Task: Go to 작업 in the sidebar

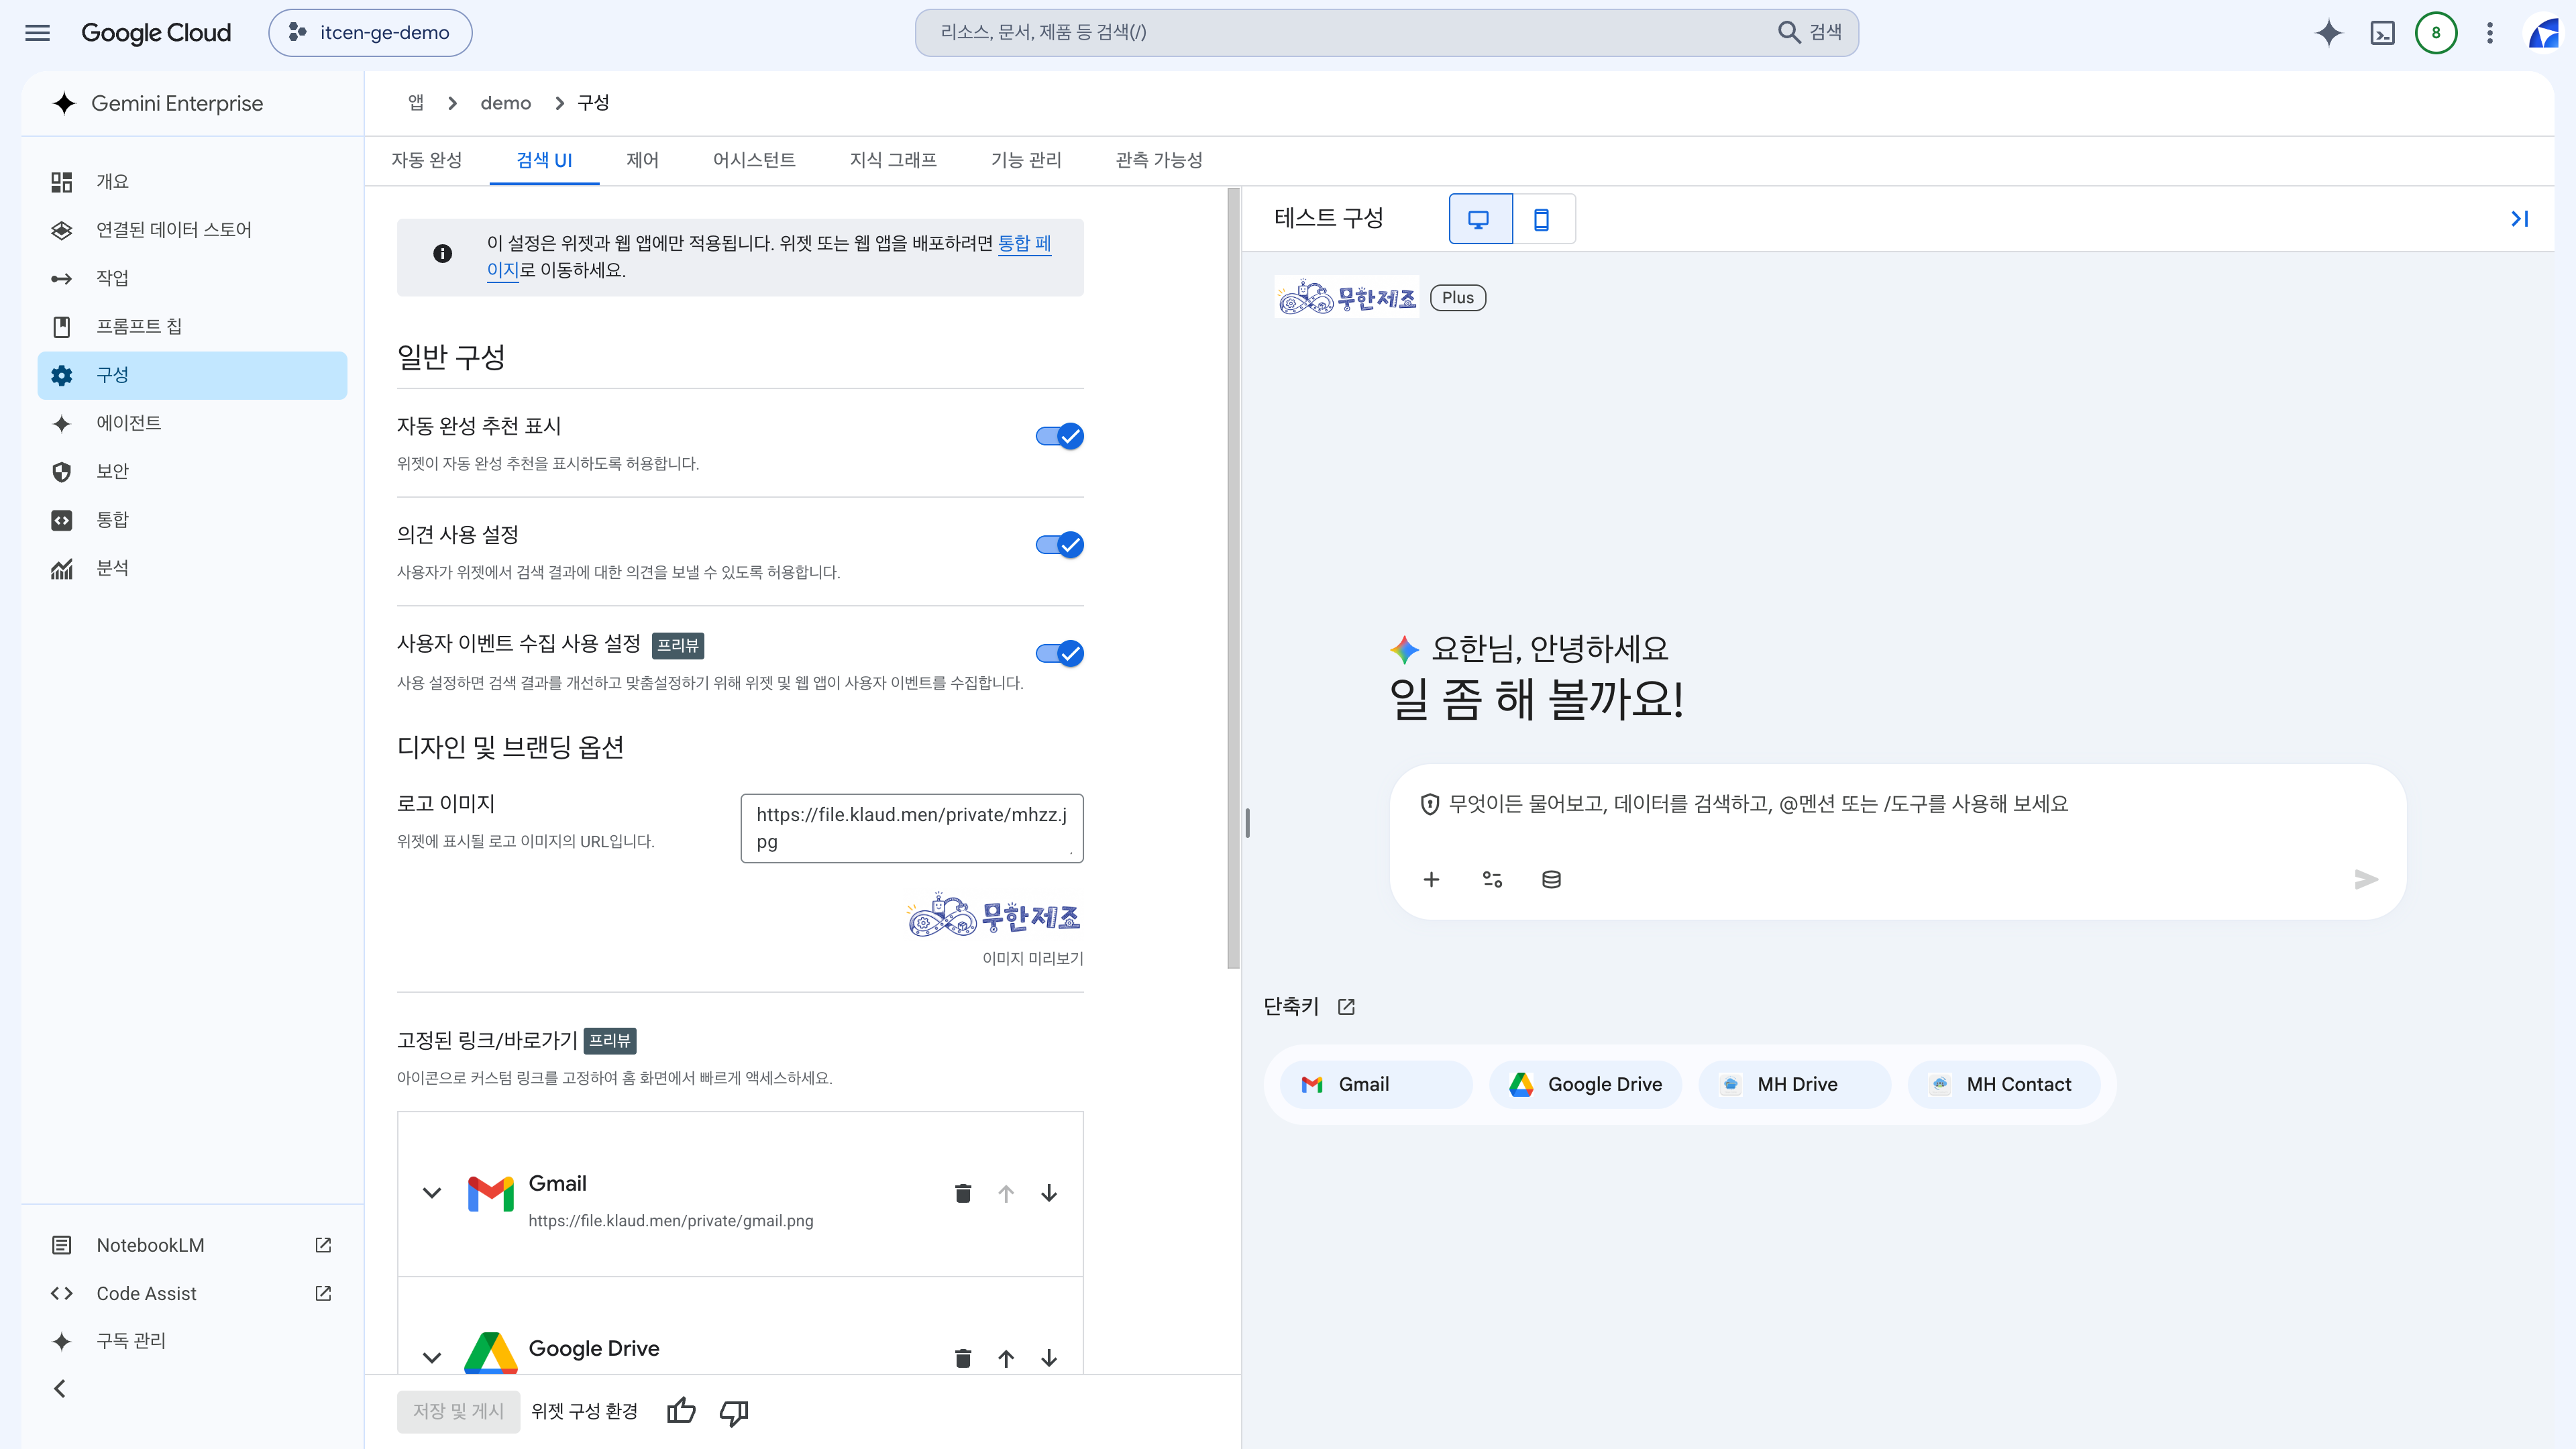Action: [192, 278]
